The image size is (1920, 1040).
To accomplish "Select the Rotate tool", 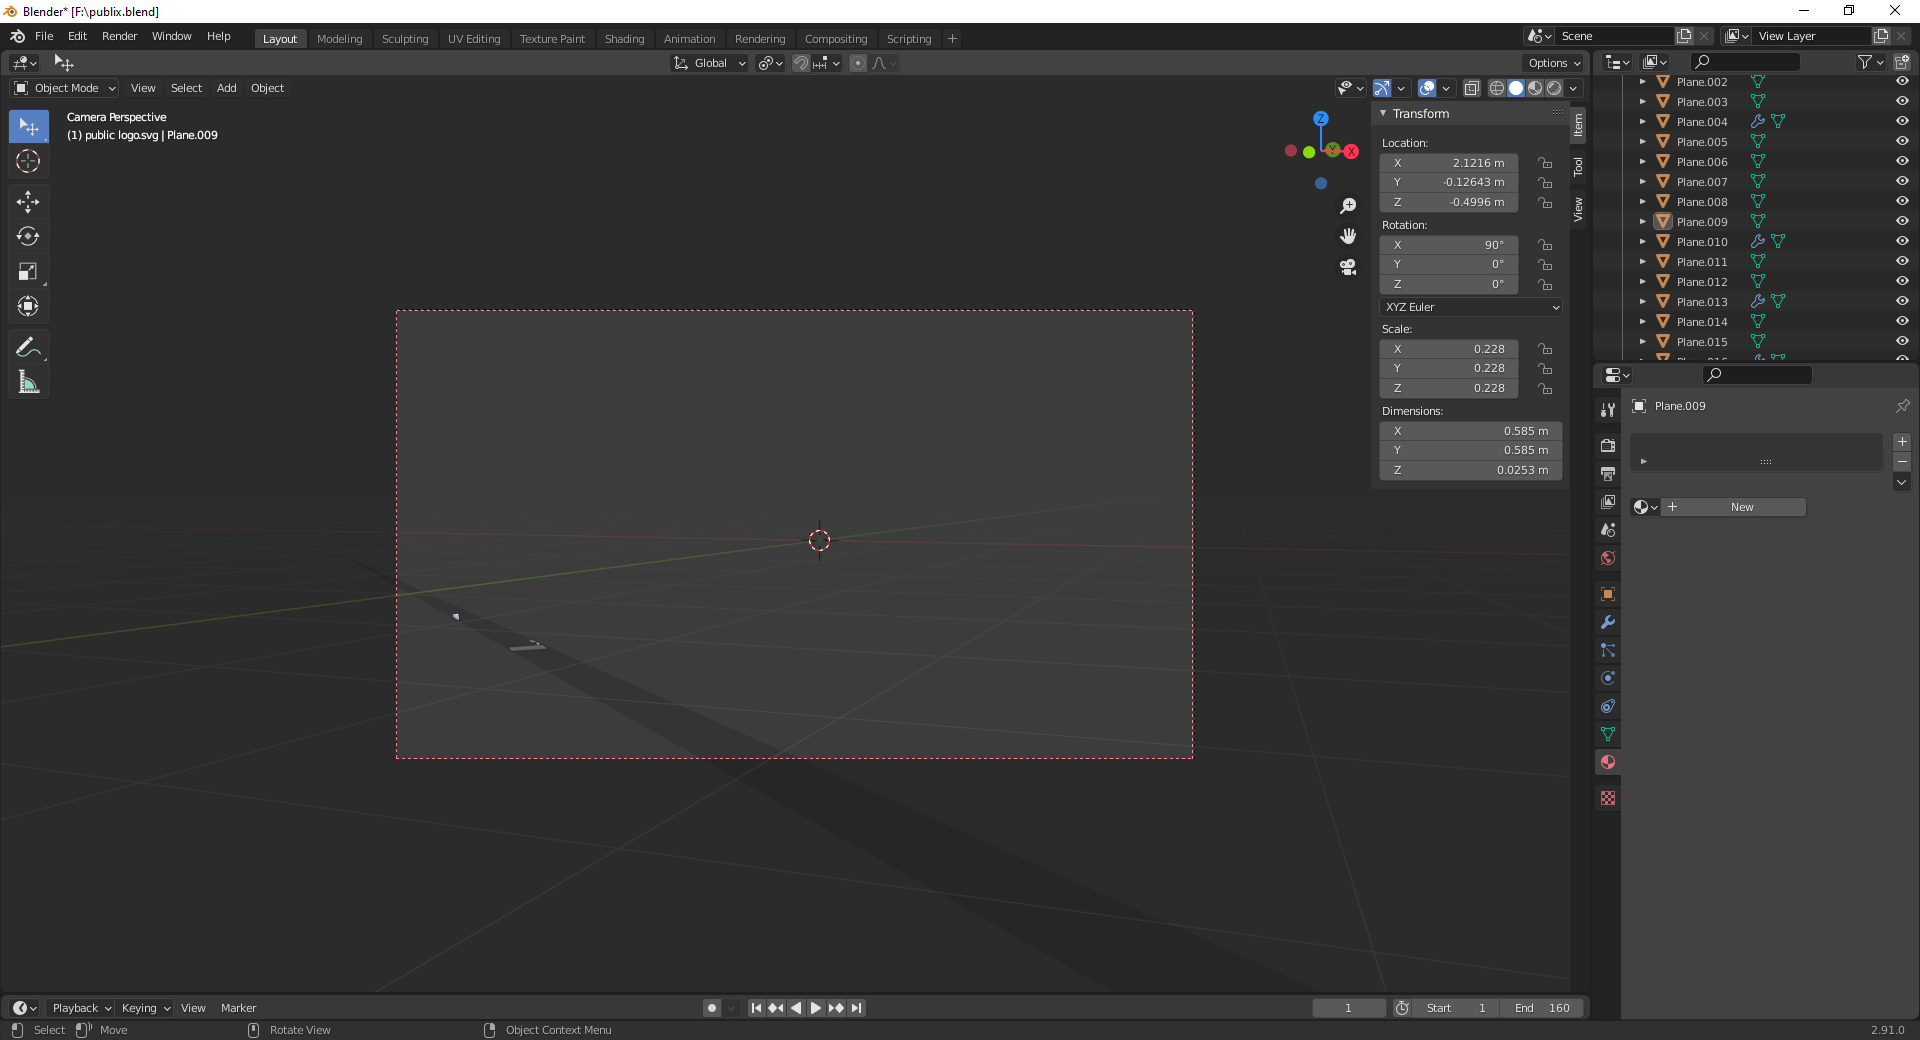I will (x=28, y=237).
